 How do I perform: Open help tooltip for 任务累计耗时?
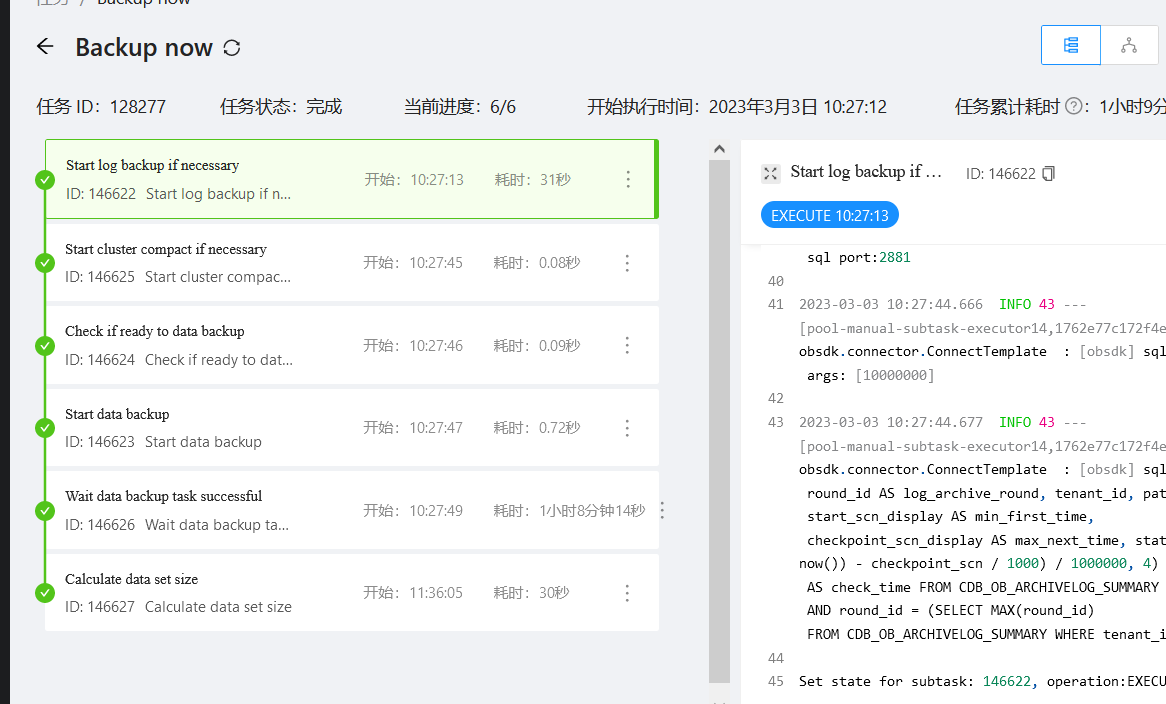[1073, 106]
